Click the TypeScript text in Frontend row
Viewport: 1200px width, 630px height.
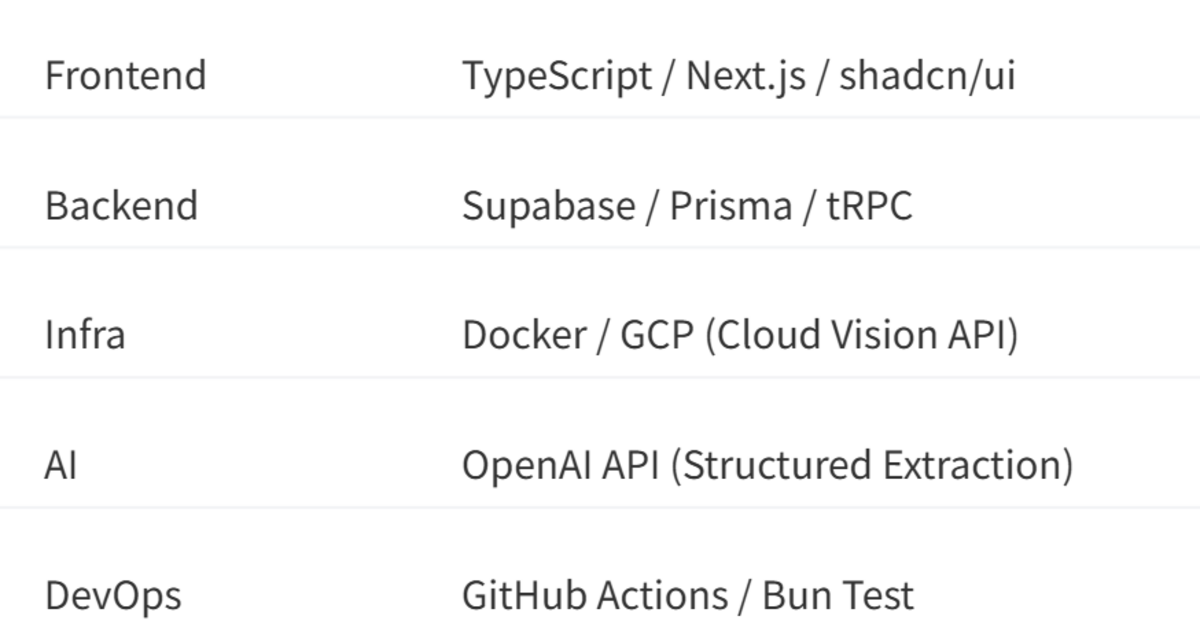(x=557, y=77)
